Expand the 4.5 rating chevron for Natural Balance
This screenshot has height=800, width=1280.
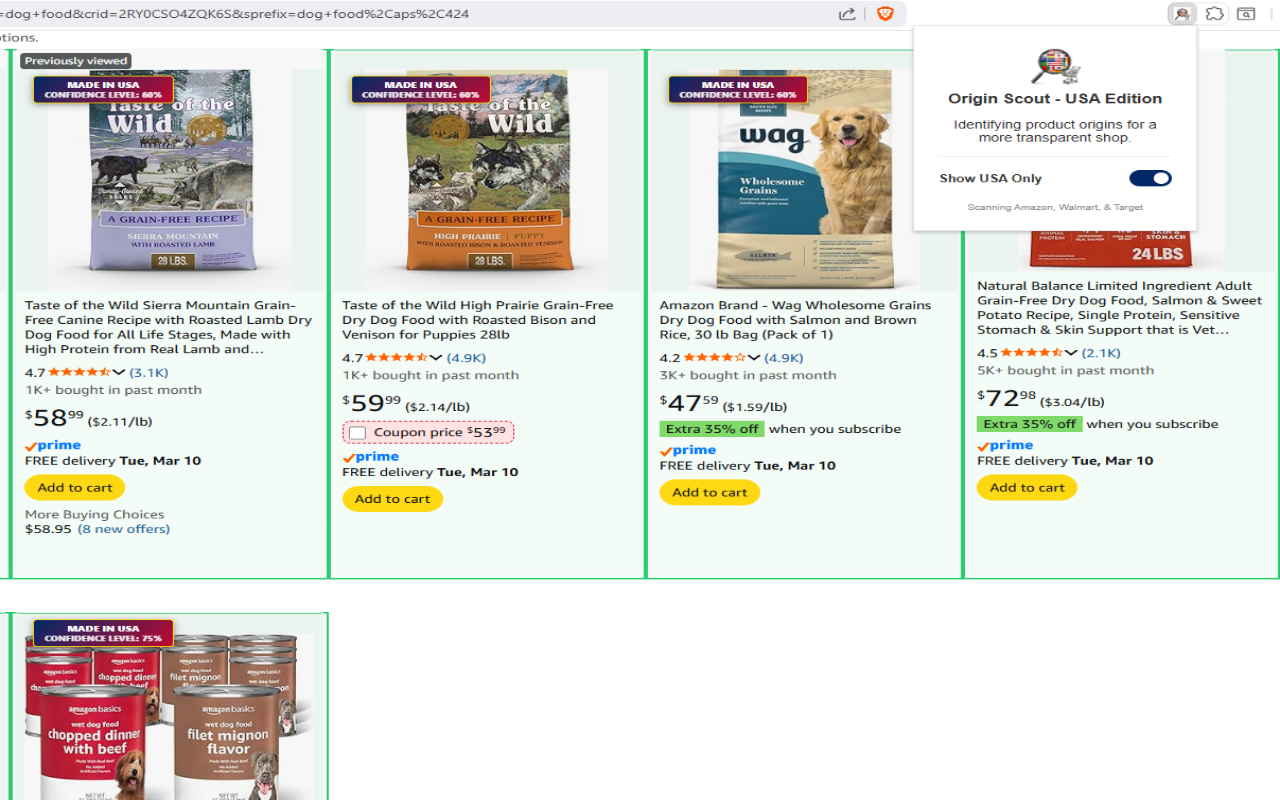[x=1071, y=352]
